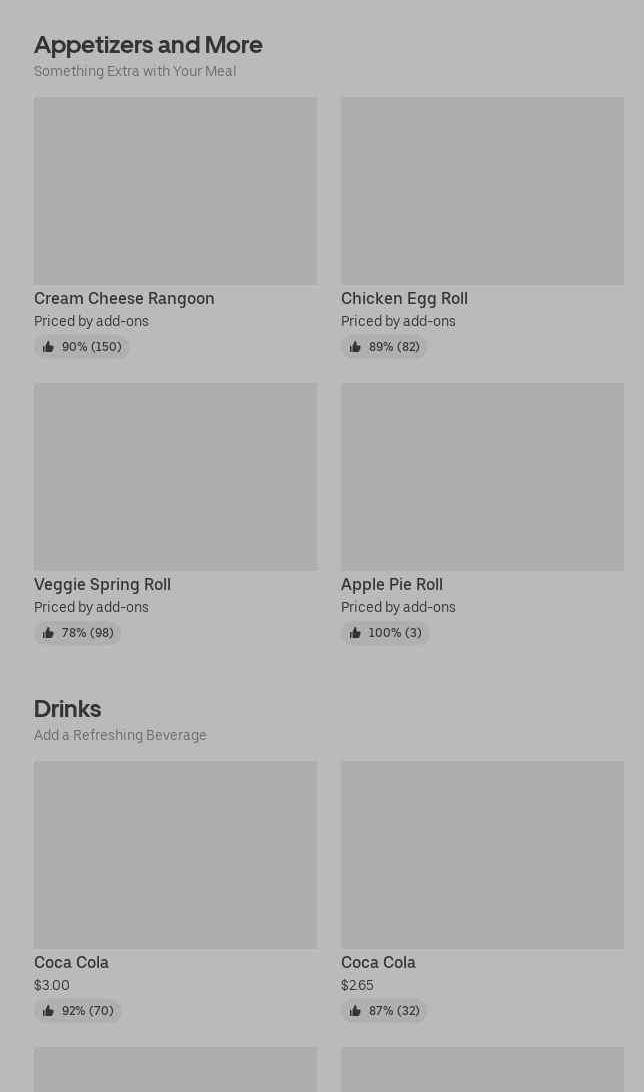
Task: Click the Appetizers and More section heading
Action: tap(148, 44)
